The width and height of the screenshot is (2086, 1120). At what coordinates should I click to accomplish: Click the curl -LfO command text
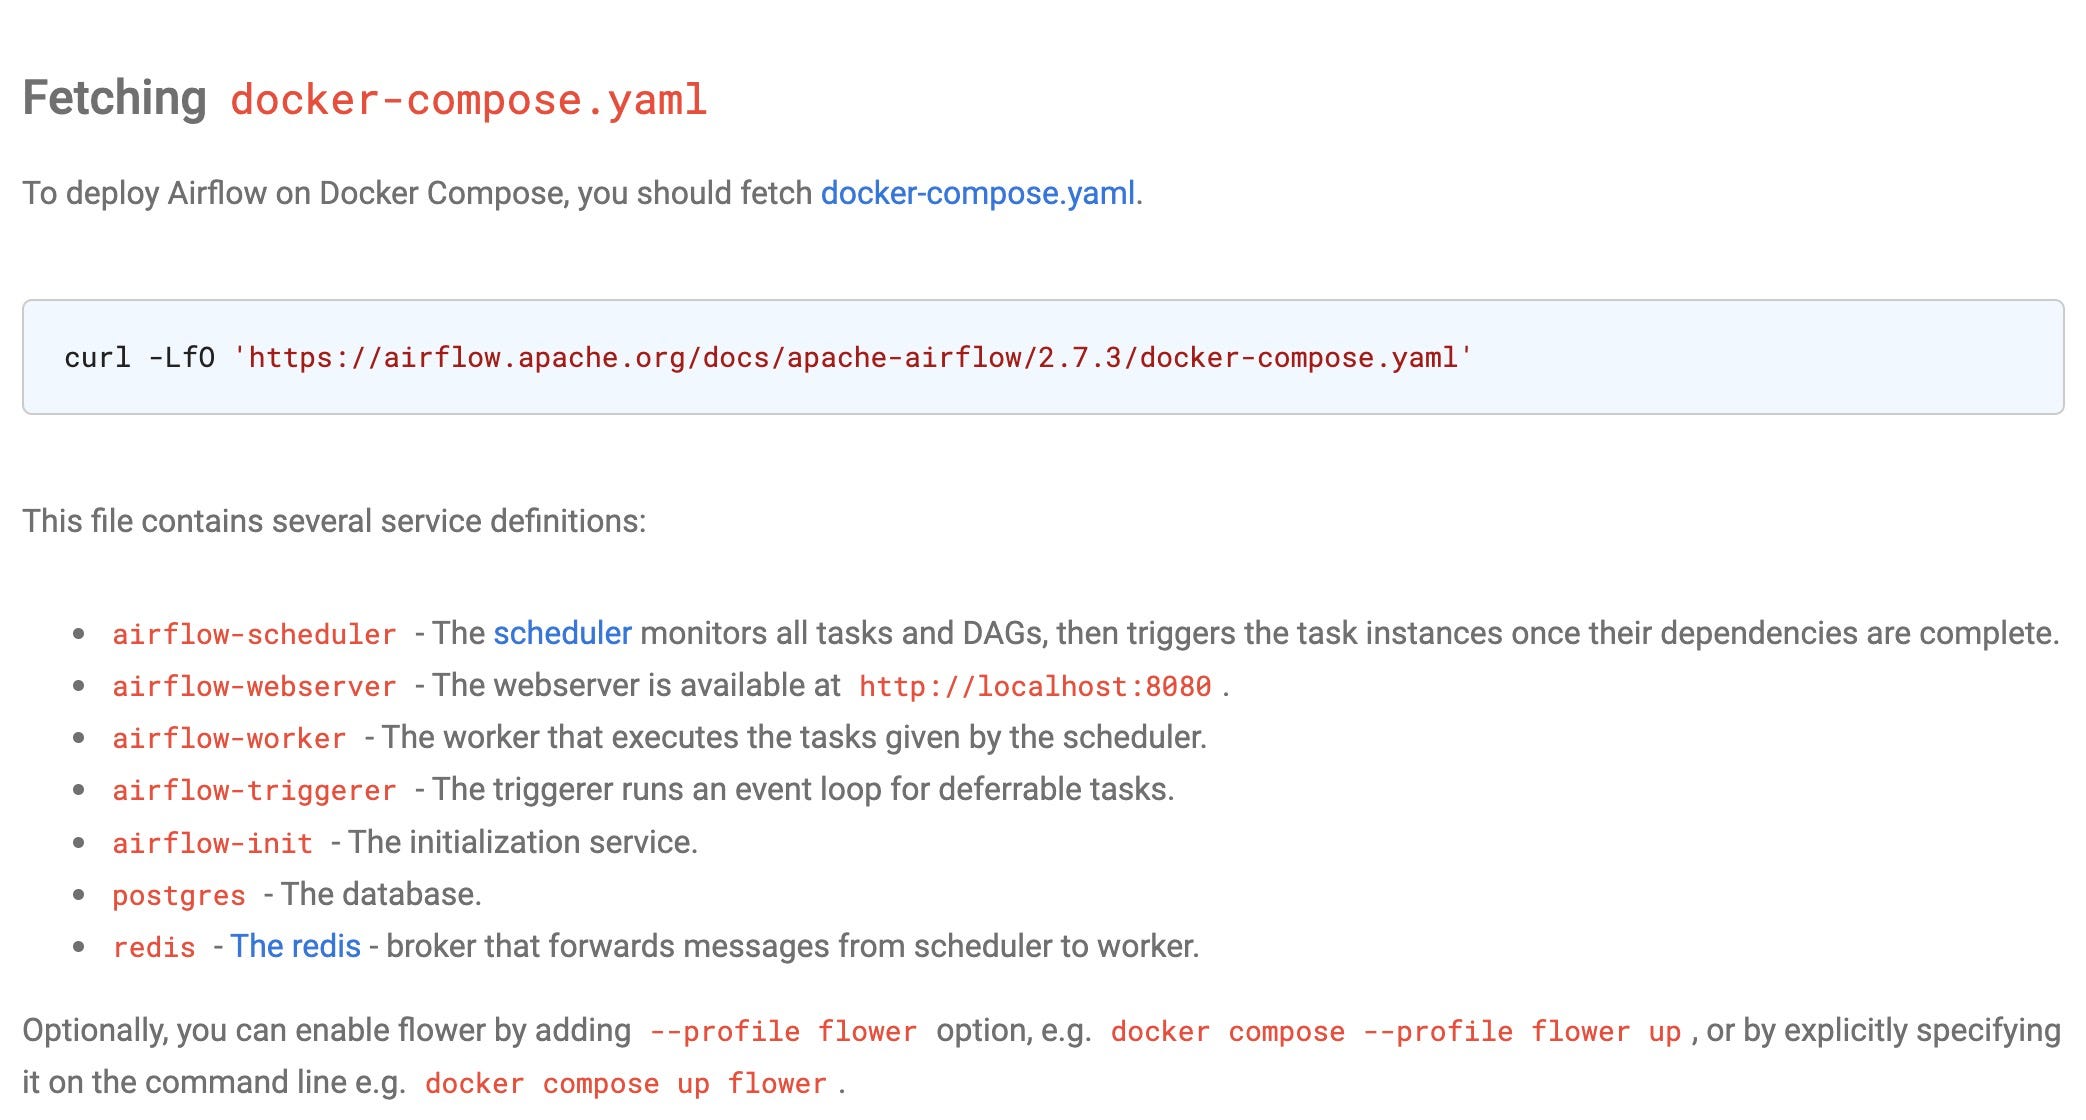click(139, 358)
